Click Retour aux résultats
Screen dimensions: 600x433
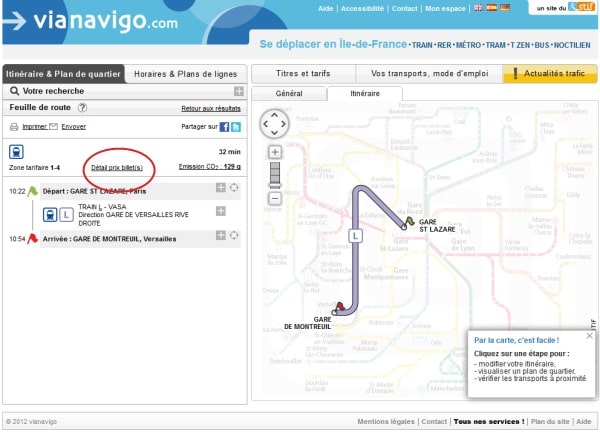click(x=211, y=109)
